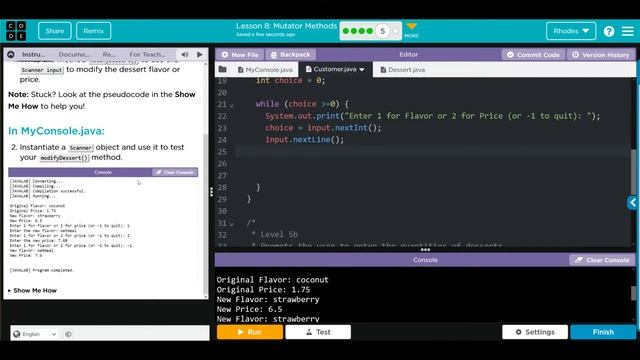
Task: Fold the comment block at line 31
Action: coord(231,224)
